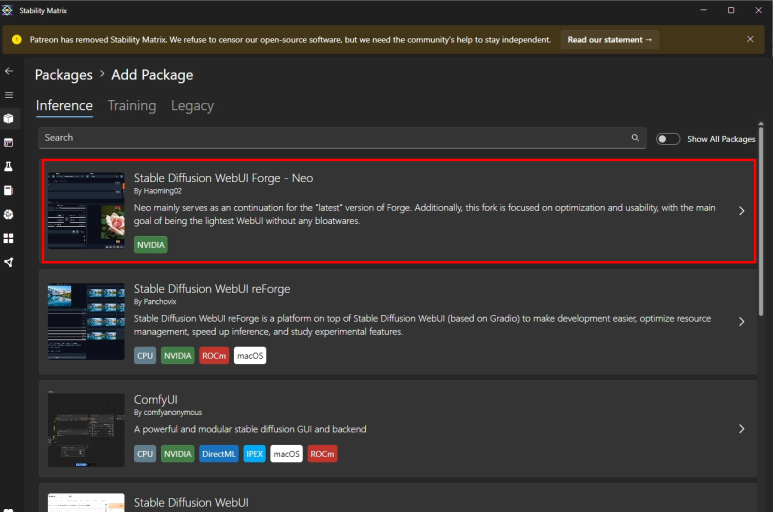Image resolution: width=773 pixels, height=512 pixels.
Task: Click the ROCm tag on WebUI reForge
Action: 214,356
